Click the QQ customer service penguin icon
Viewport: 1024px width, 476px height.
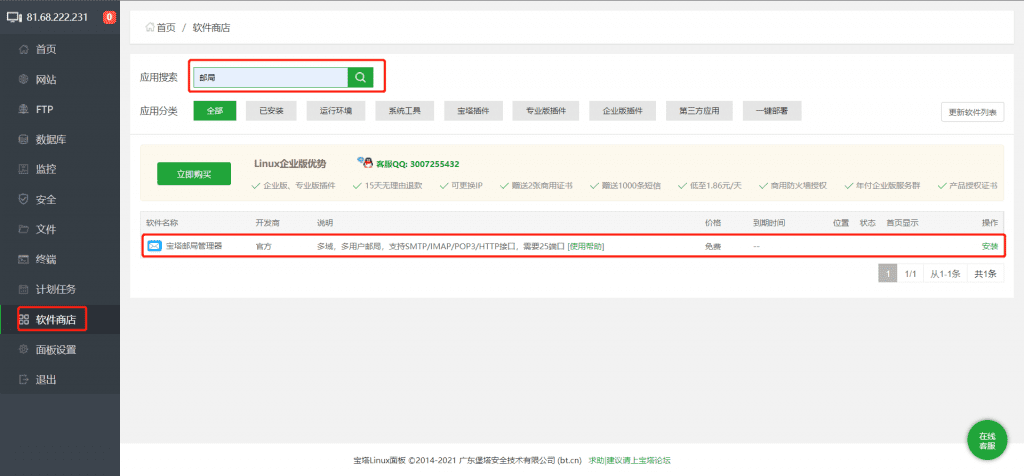[x=366, y=163]
